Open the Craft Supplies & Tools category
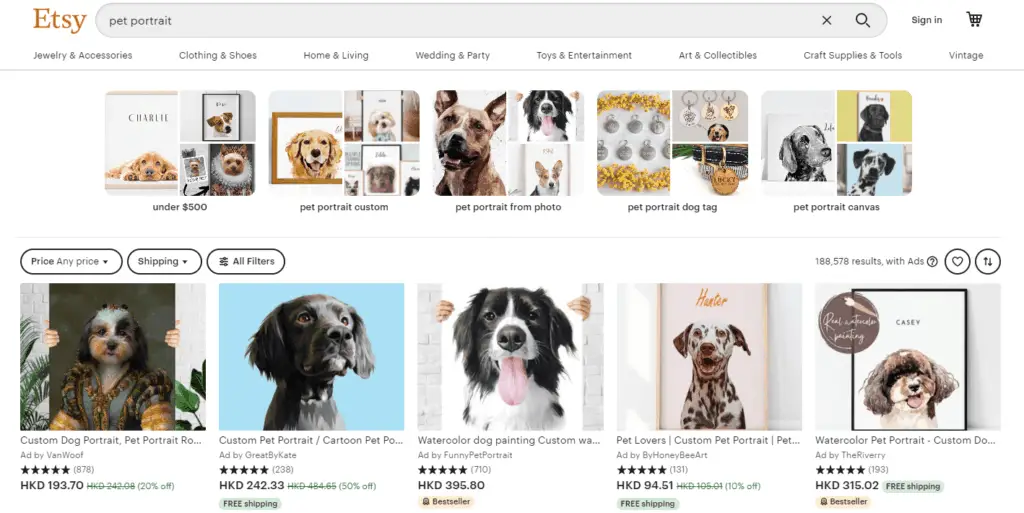 click(x=852, y=55)
